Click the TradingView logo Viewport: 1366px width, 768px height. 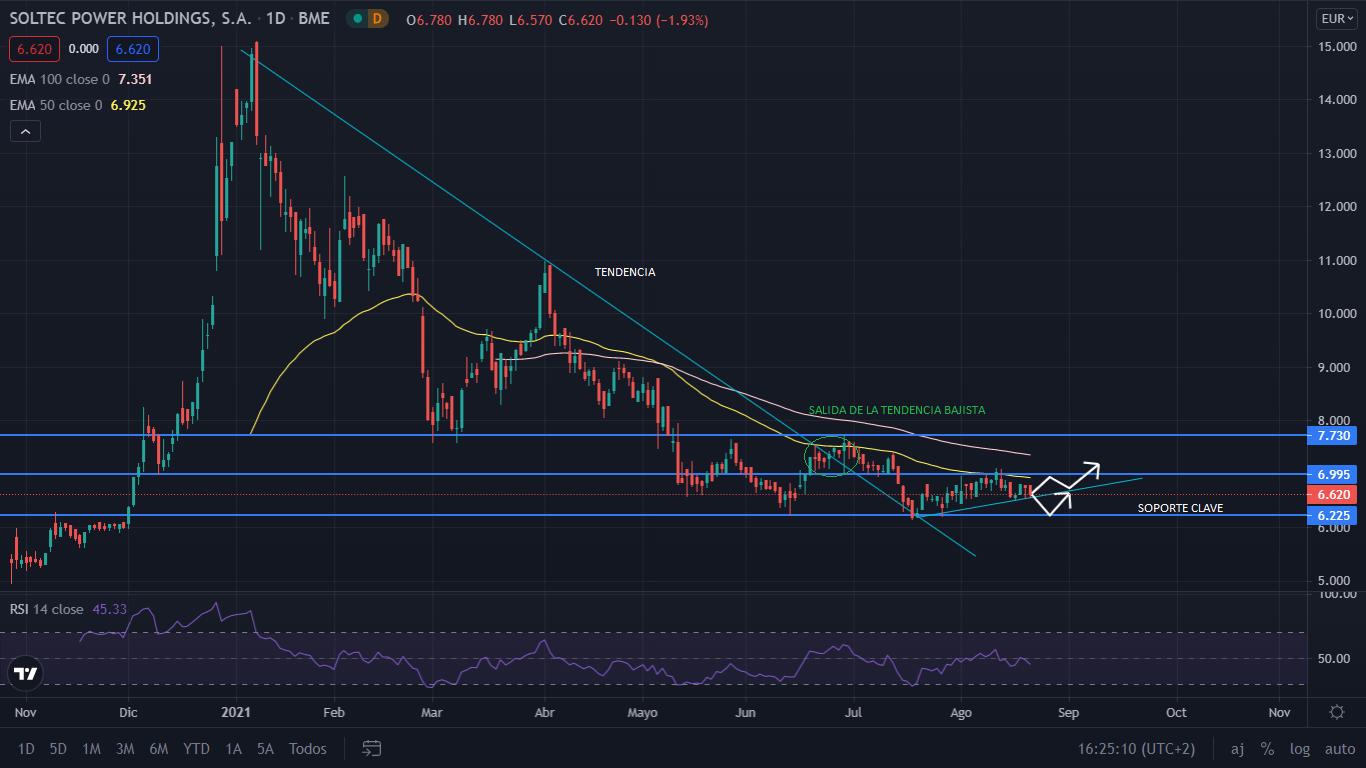pyautogui.click(x=26, y=674)
